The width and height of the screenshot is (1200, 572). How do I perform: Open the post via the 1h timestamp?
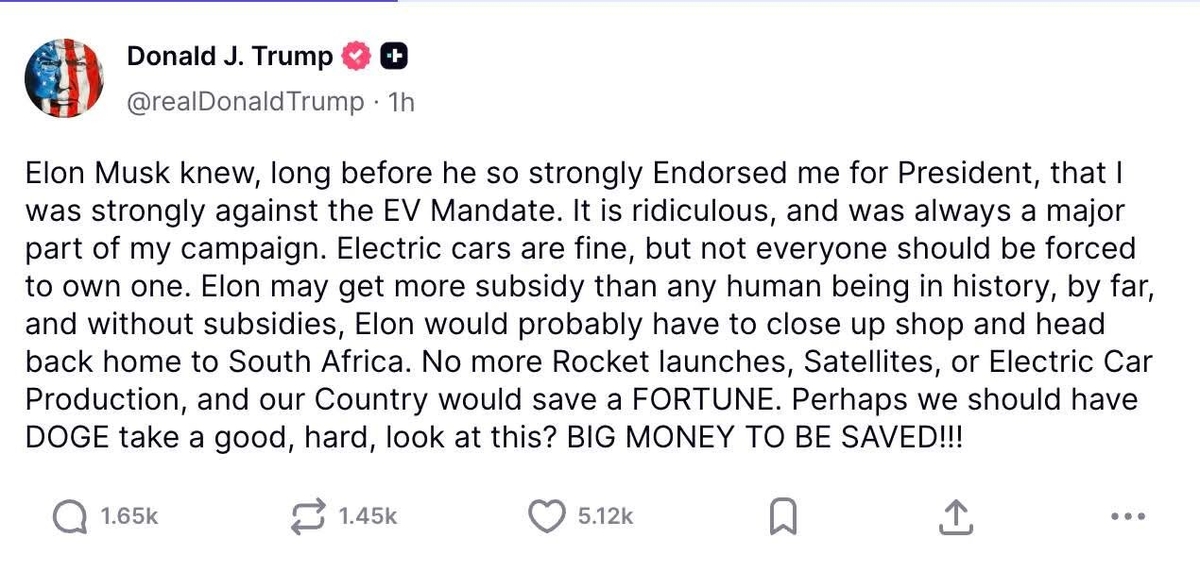(400, 102)
